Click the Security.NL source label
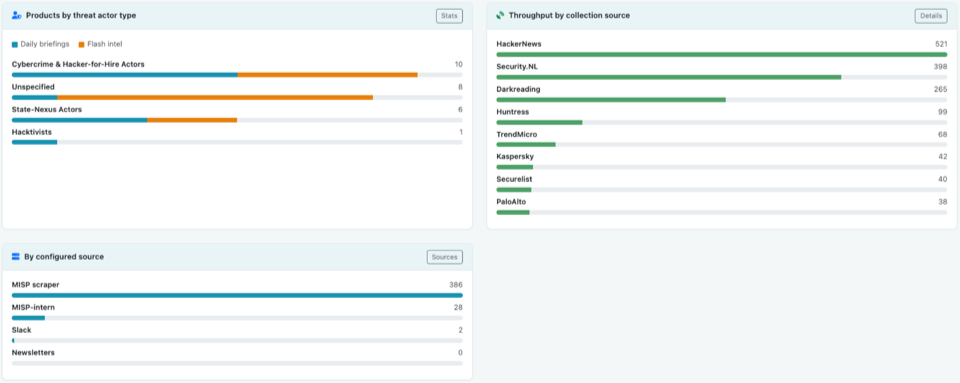This screenshot has width=960, height=383. tap(517, 67)
